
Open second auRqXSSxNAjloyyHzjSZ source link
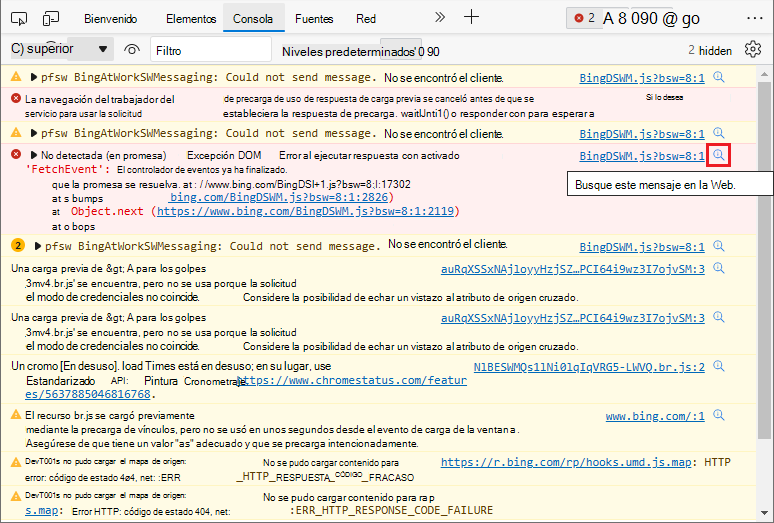coord(573,318)
